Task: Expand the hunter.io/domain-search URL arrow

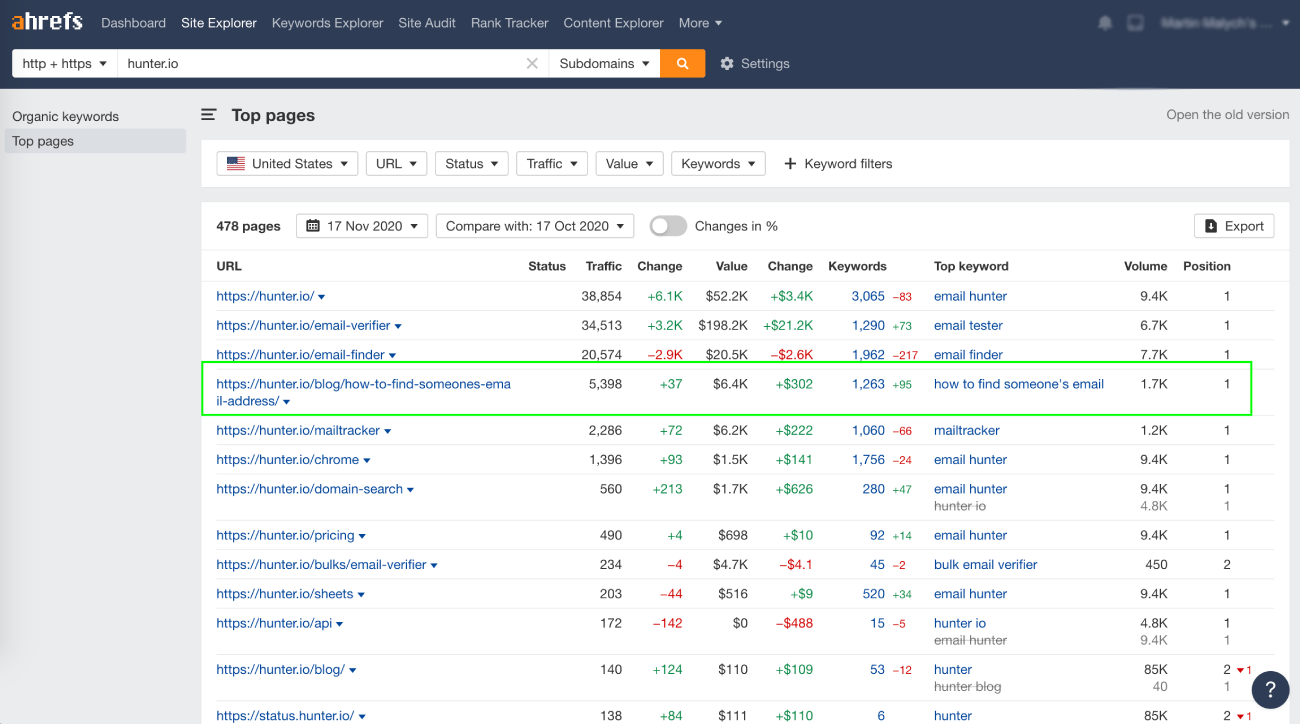Action: coord(410,490)
